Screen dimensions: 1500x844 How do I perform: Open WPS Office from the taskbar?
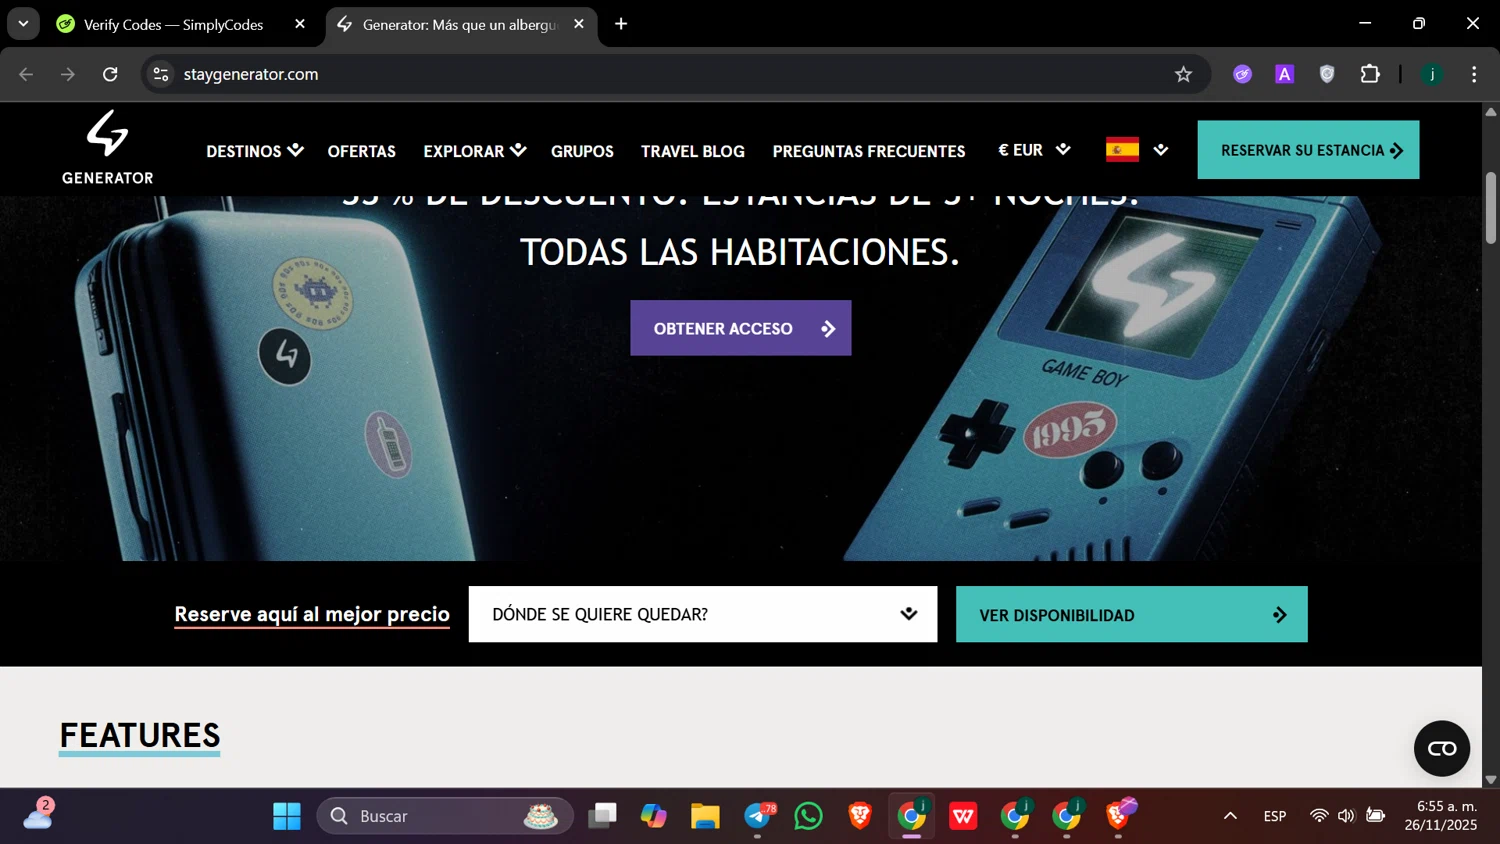(963, 816)
